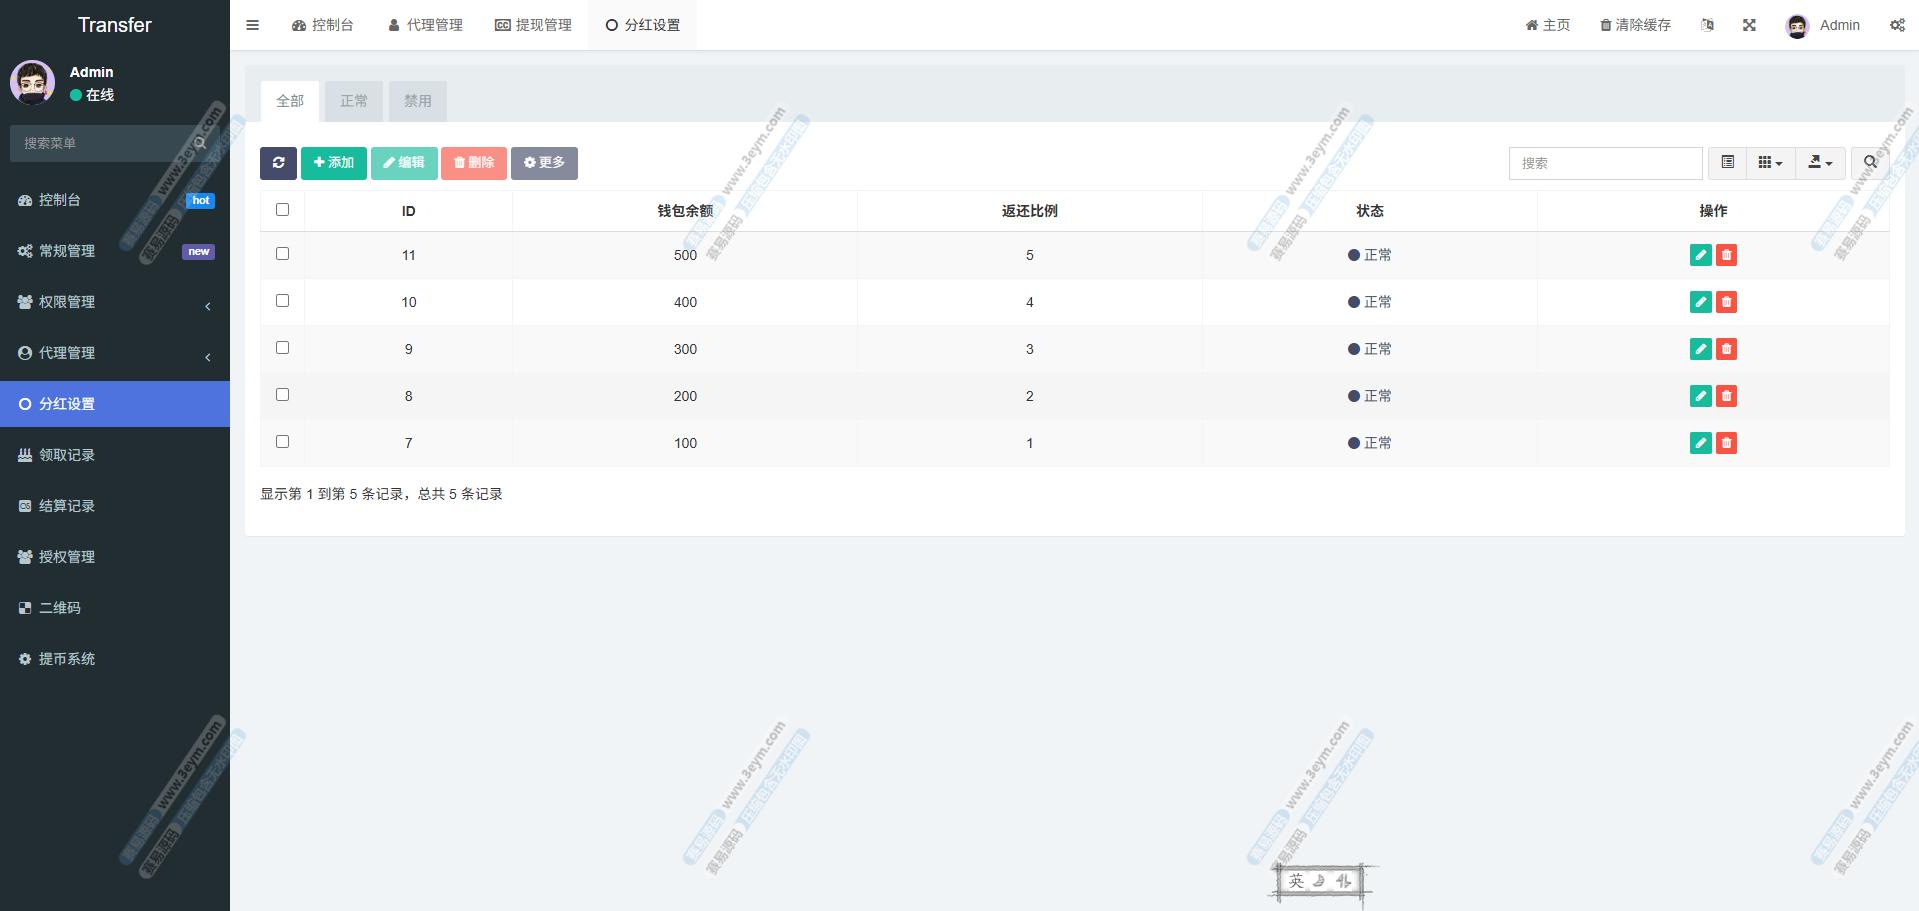Toggle the table card view icon
Viewport: 1919px width, 911px height.
click(x=1727, y=163)
